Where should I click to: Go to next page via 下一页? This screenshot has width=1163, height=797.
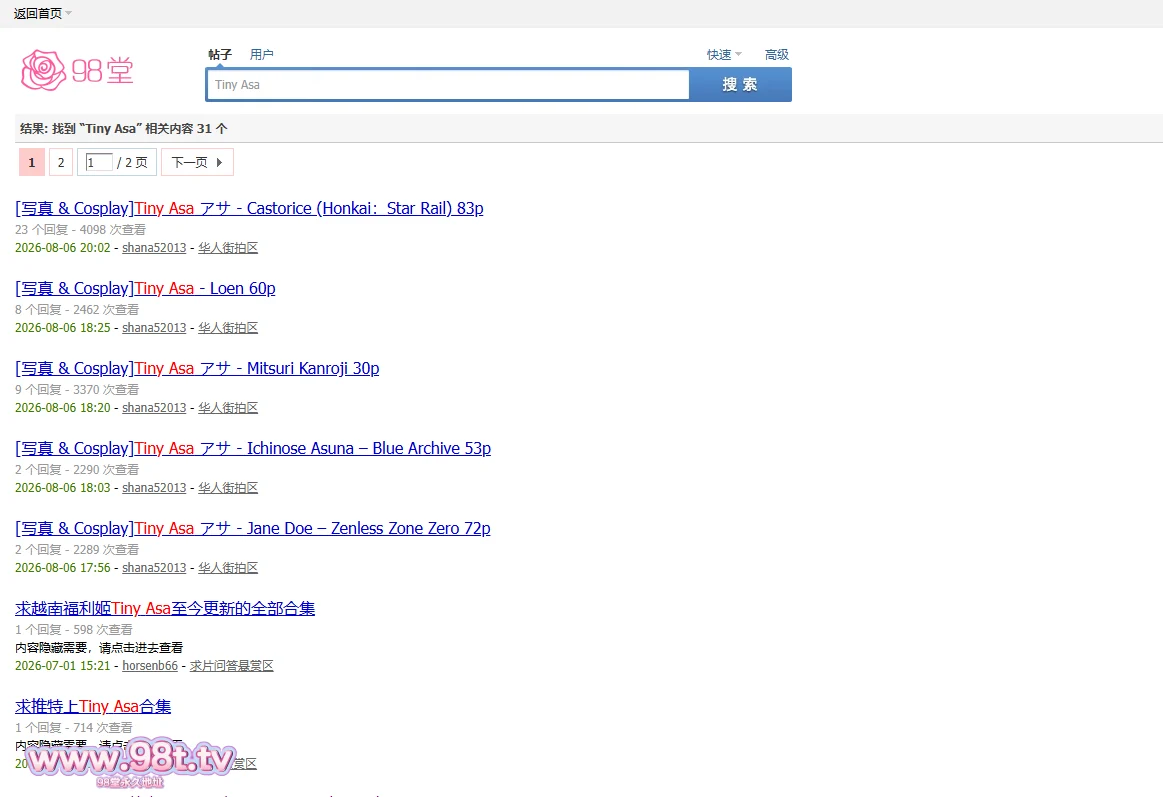point(197,162)
